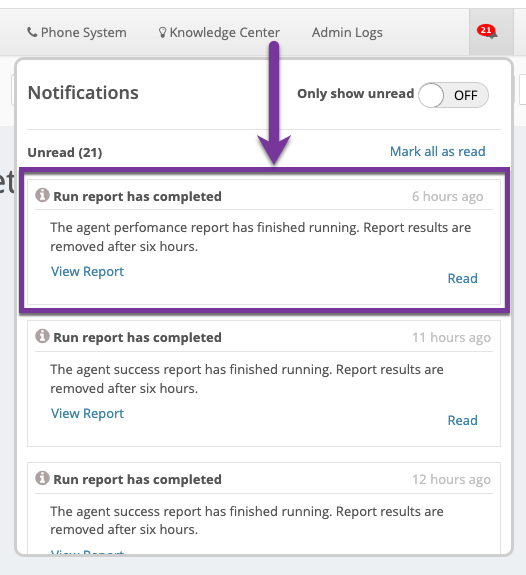The height and width of the screenshot is (575, 526).
Task: View Report for the 11 hours ago notification
Action: coord(87,413)
